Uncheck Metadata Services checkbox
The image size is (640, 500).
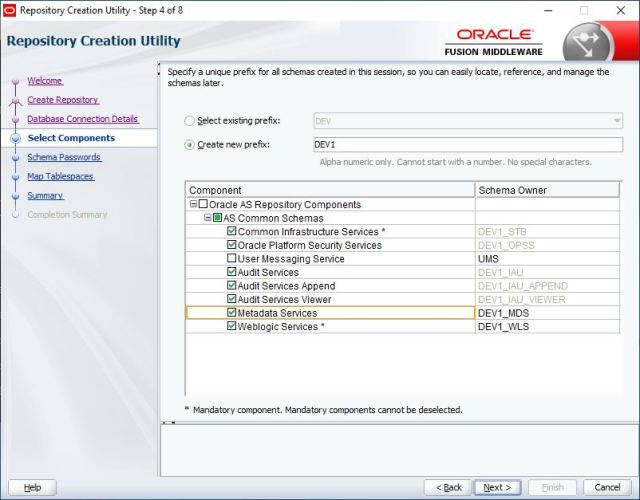[231, 312]
